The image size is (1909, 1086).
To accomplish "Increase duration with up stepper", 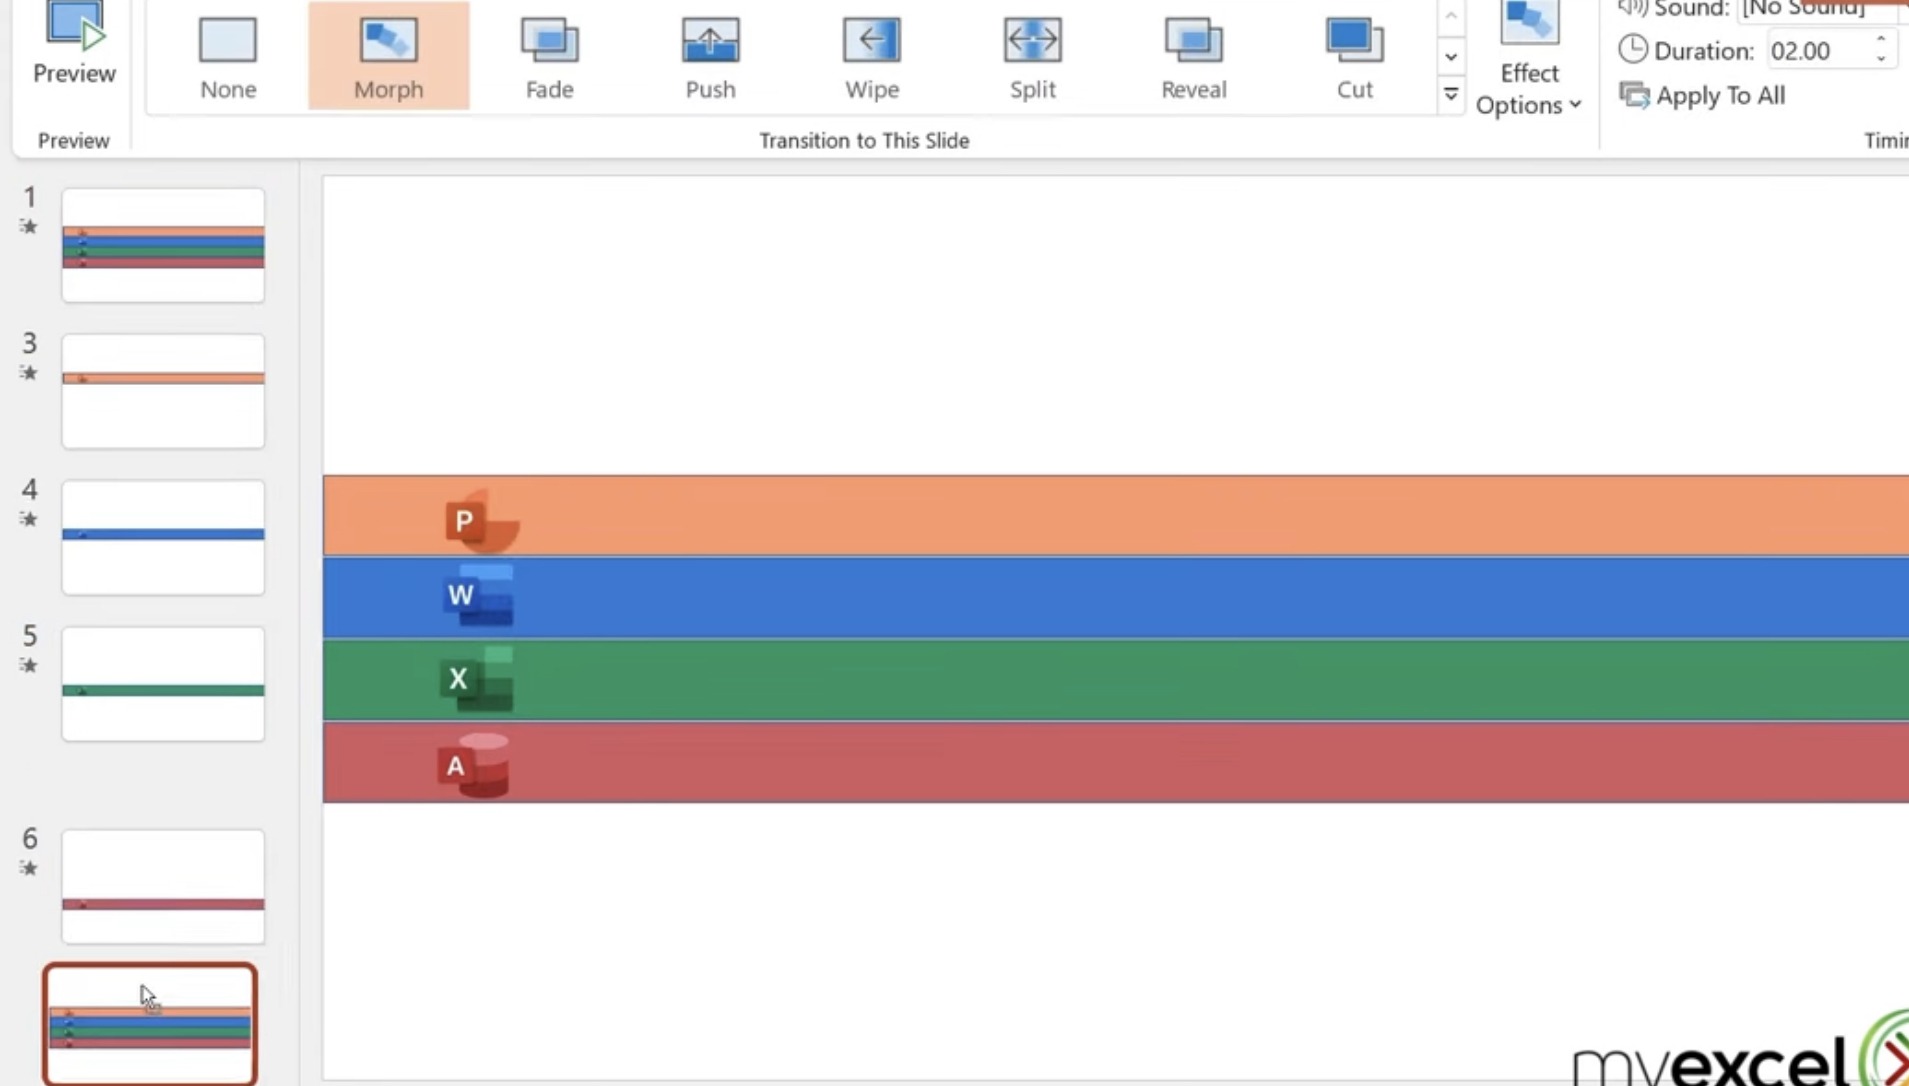I will (1881, 40).
